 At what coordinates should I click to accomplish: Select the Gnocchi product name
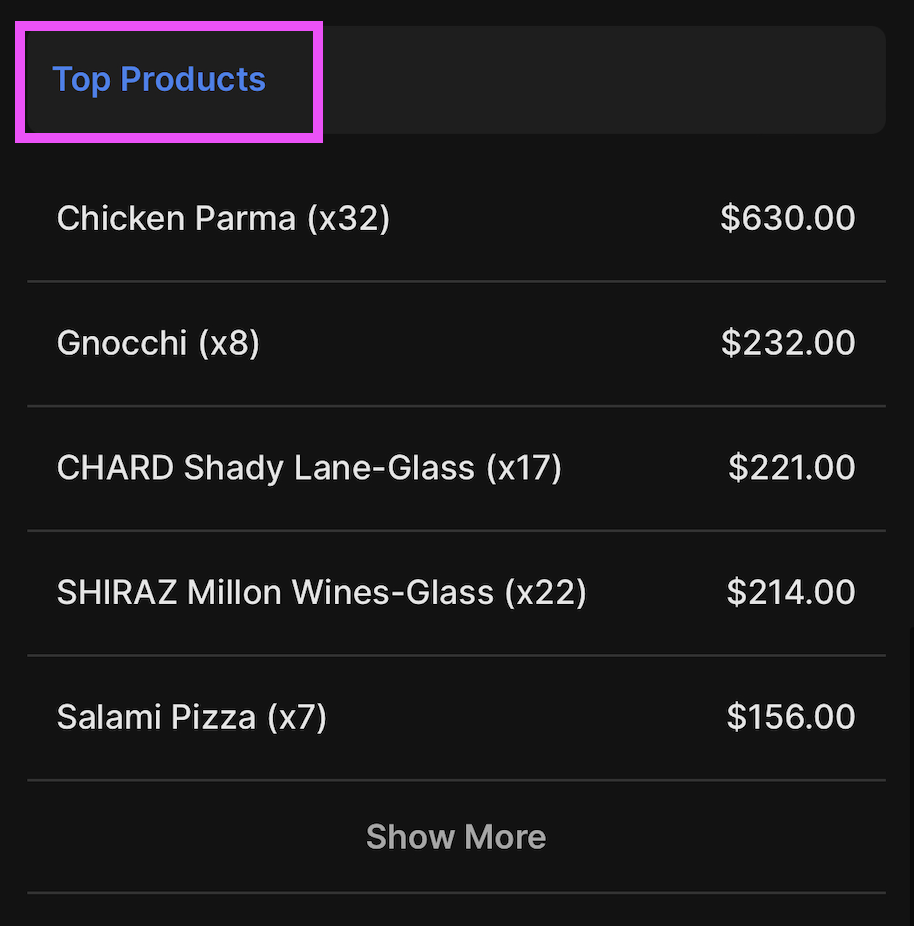[x=122, y=343]
